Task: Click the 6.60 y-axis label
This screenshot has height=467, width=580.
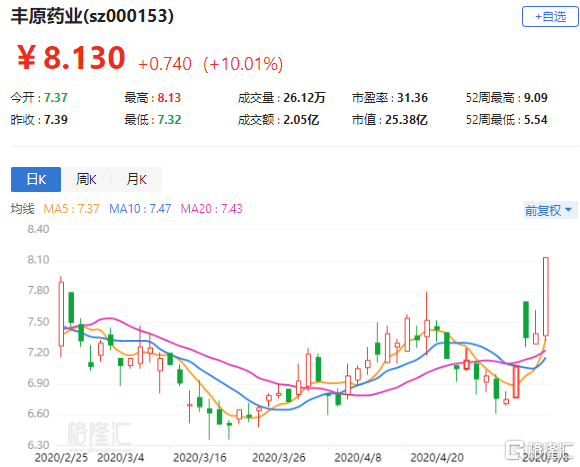Action: point(38,414)
